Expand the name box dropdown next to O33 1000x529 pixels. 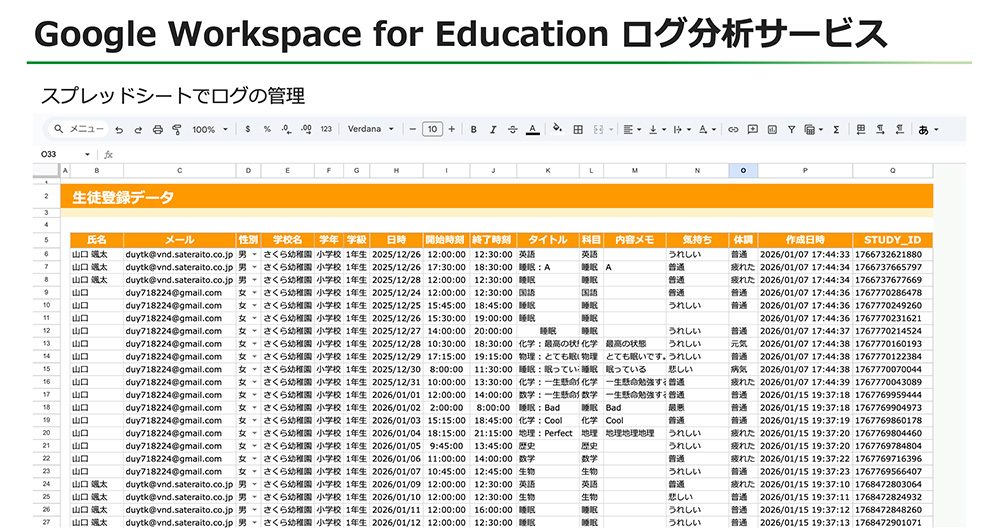88,155
